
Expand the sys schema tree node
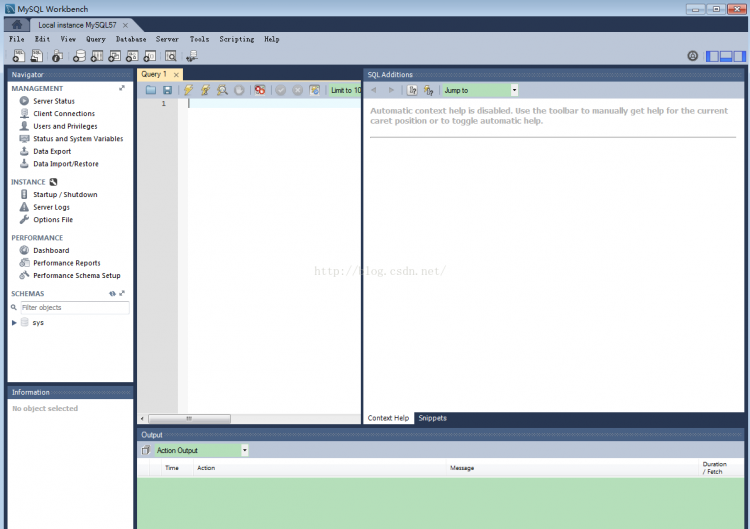coord(14,323)
